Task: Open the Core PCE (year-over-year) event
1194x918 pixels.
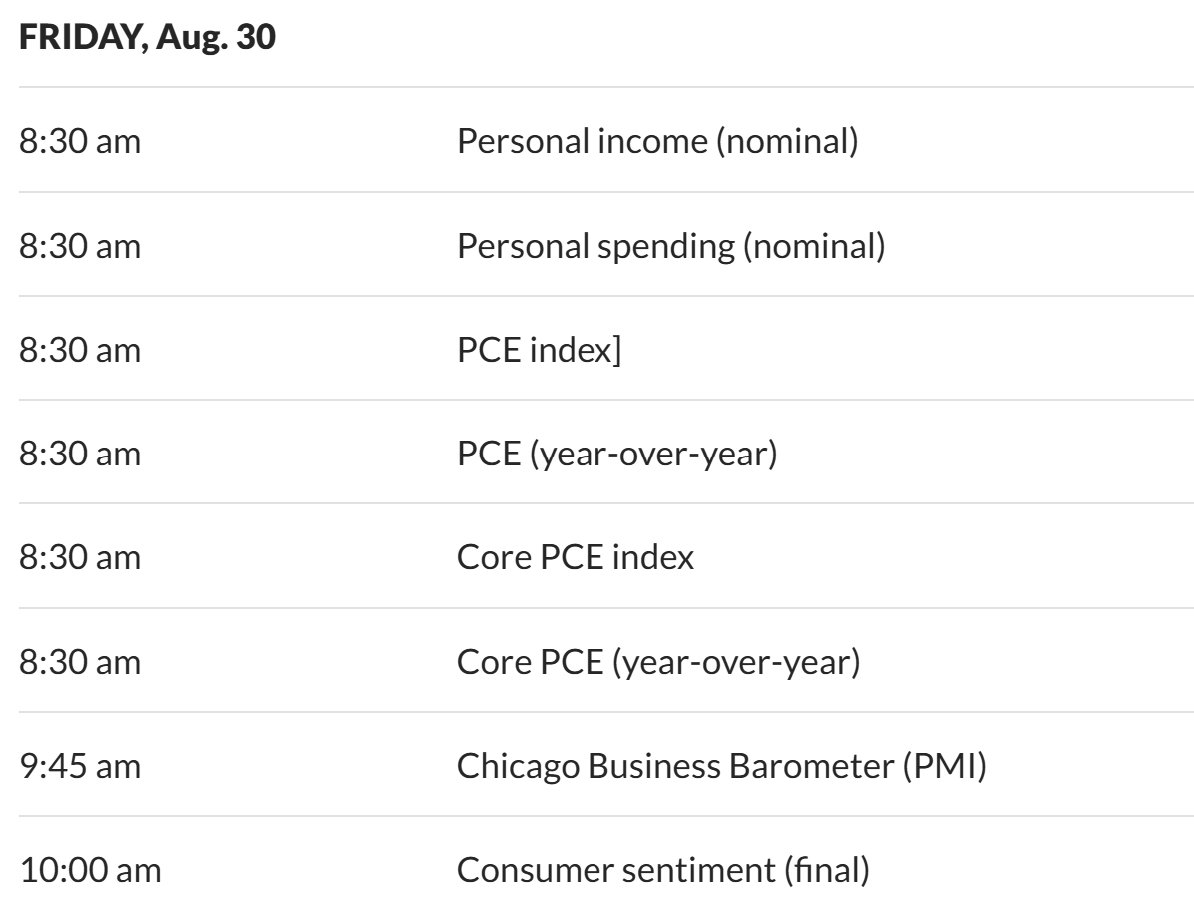Action: 658,661
